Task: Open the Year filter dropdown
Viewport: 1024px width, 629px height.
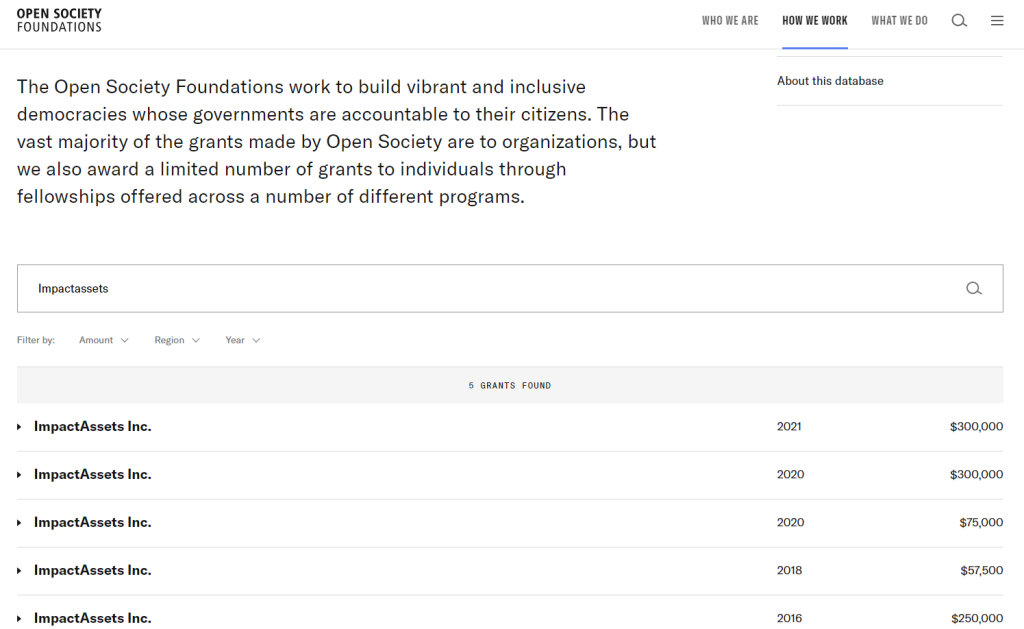Action: (243, 340)
